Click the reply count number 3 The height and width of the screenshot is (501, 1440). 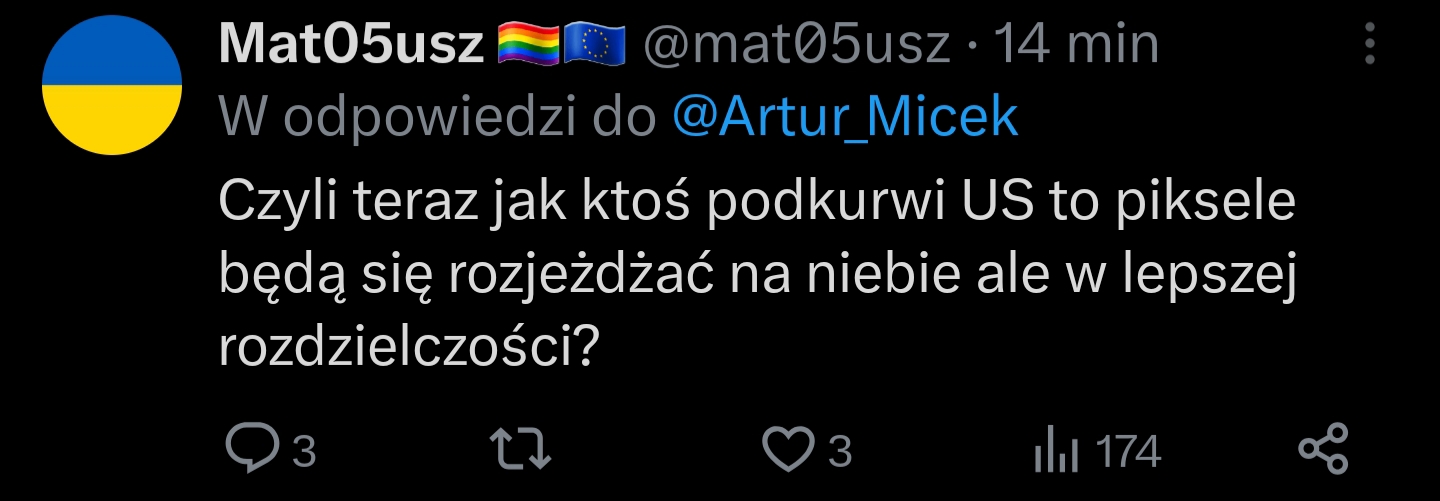point(304,452)
